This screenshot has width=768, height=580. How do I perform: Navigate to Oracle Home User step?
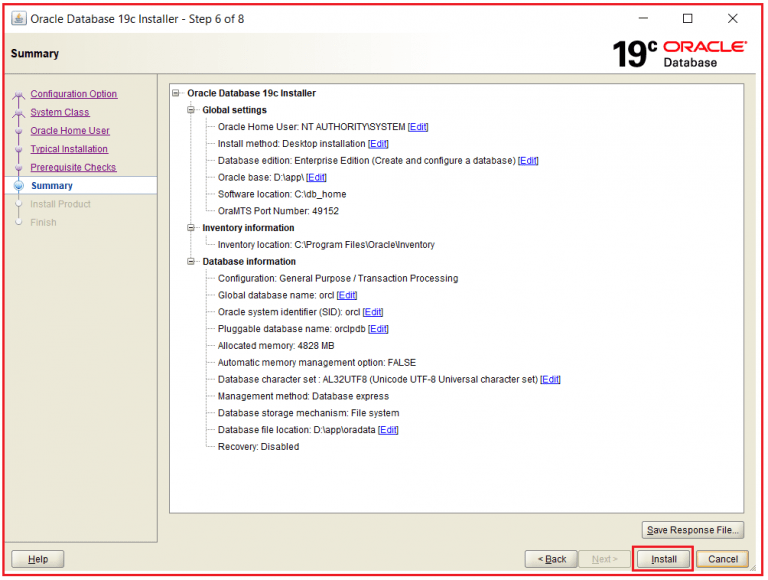[70, 131]
